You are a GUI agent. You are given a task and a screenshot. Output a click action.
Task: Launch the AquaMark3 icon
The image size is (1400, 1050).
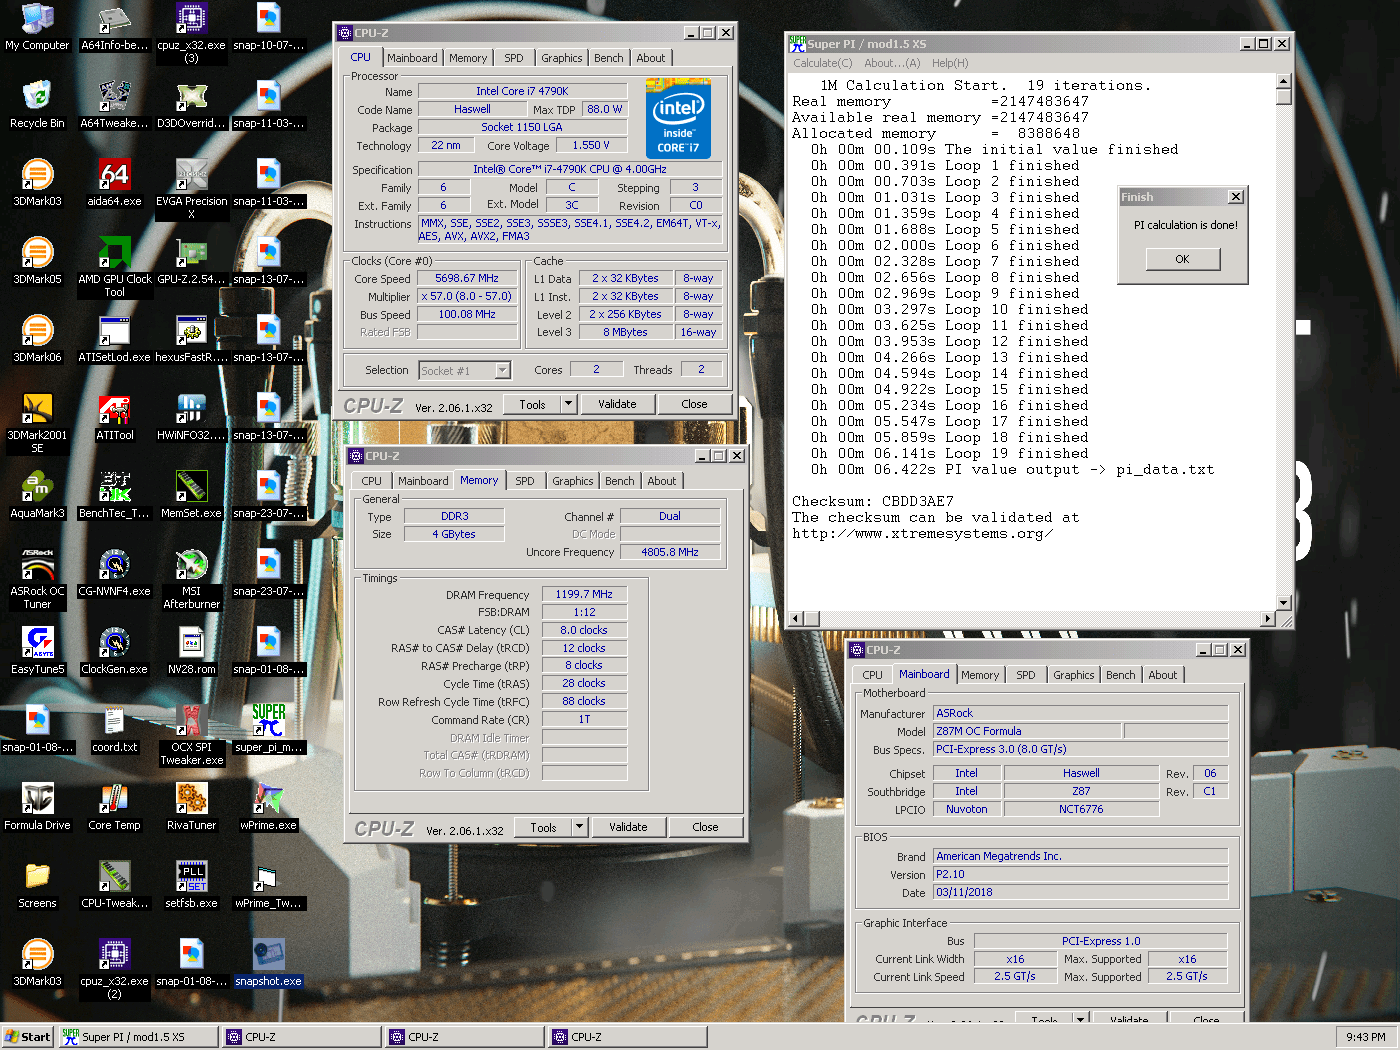click(37, 496)
